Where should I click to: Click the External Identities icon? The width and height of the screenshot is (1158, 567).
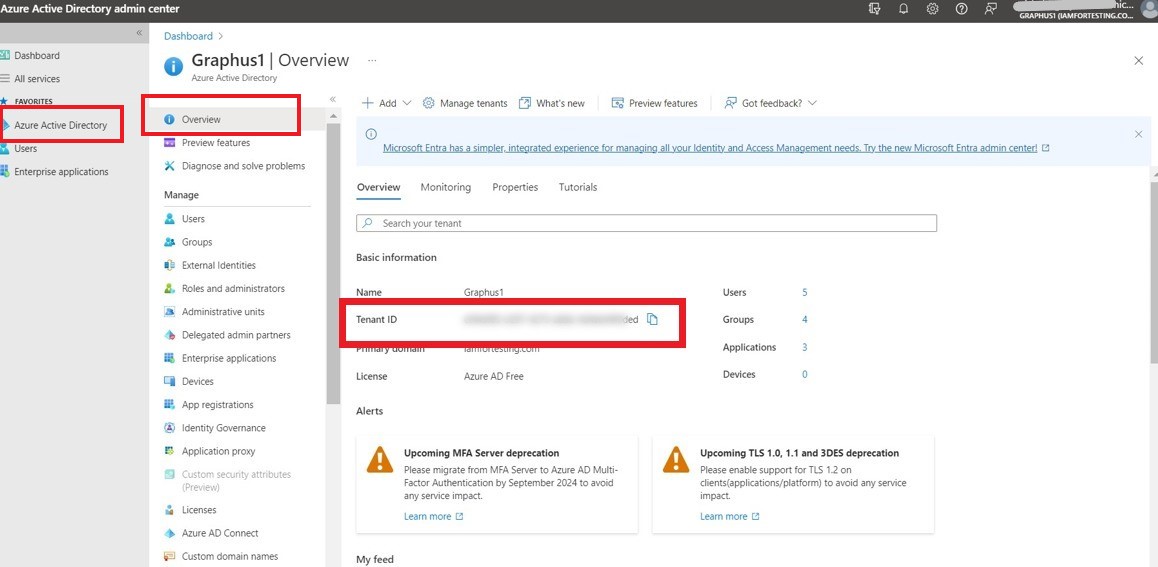coord(169,265)
